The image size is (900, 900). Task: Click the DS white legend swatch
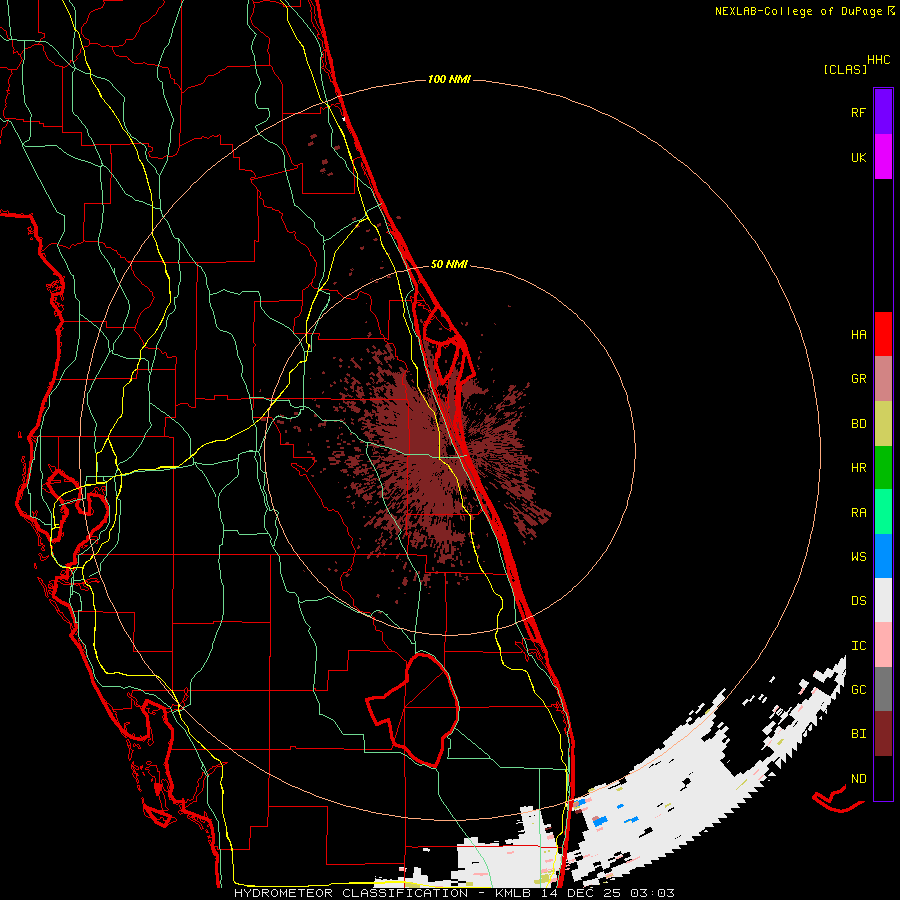[883, 600]
